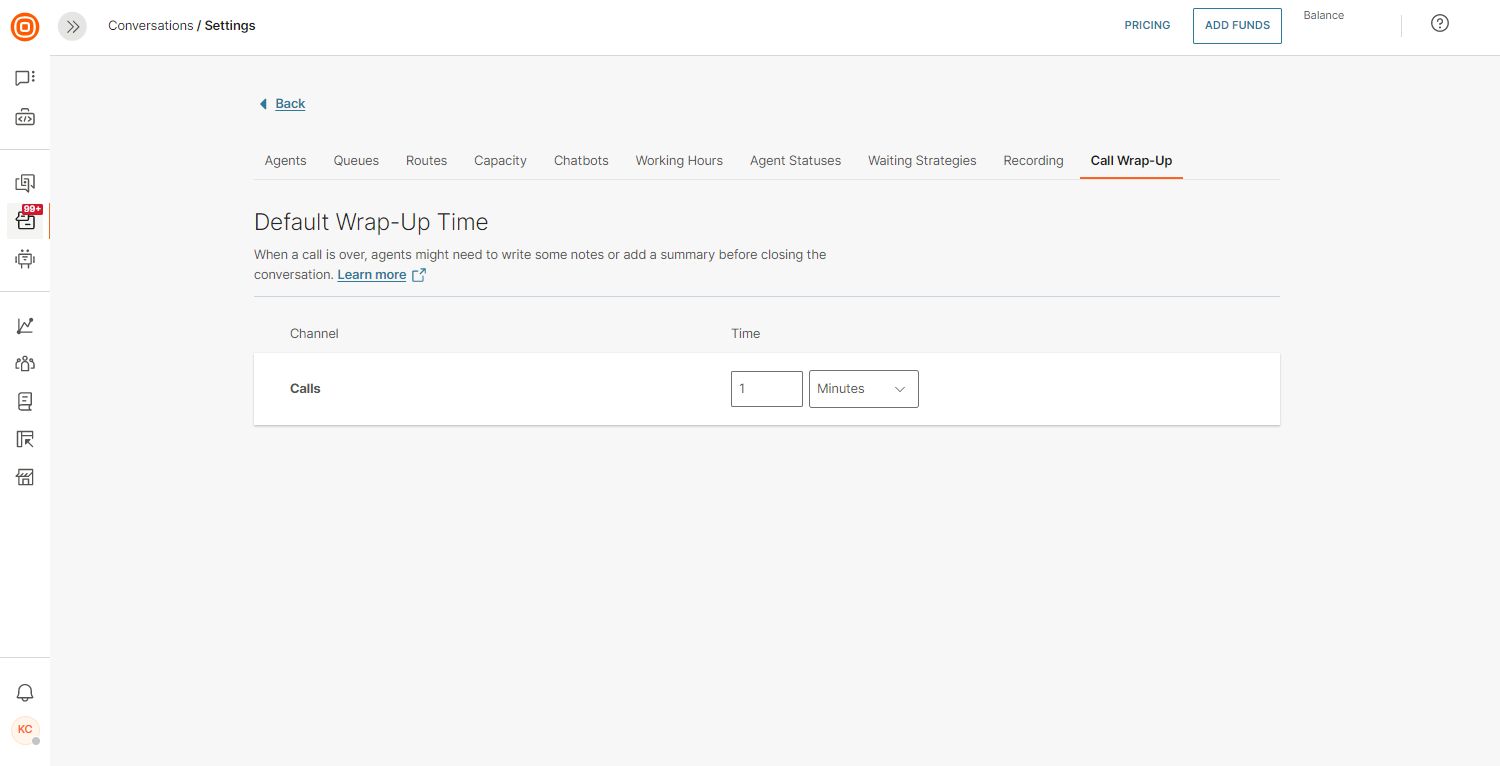This screenshot has width=1500, height=766.
Task: Open the analytics line chart icon
Action: point(25,326)
